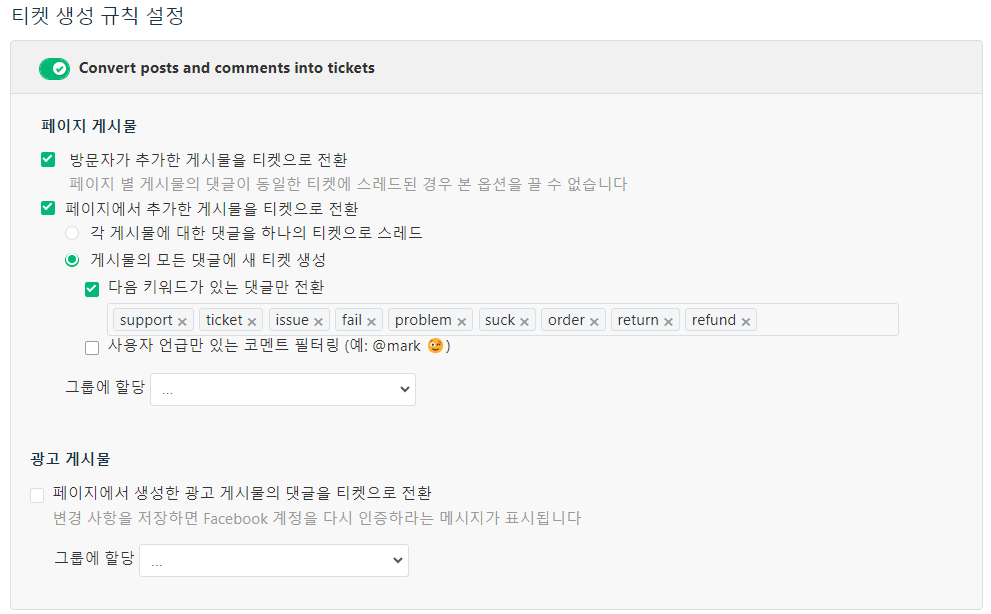991x614 pixels.
Task: Remove the 'return' keyword tag
Action: point(668,322)
